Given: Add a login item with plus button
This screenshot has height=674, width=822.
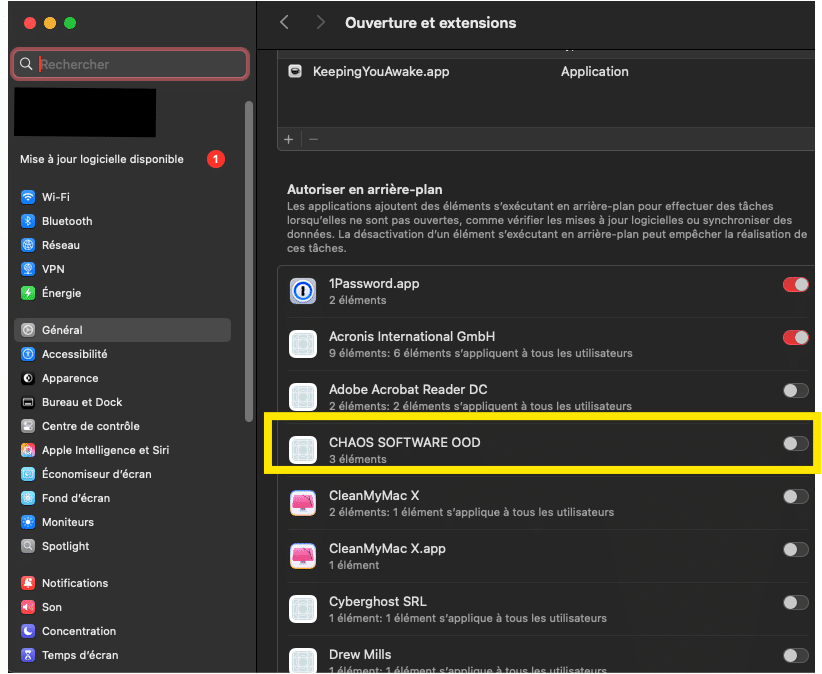Looking at the screenshot, I should [x=289, y=139].
